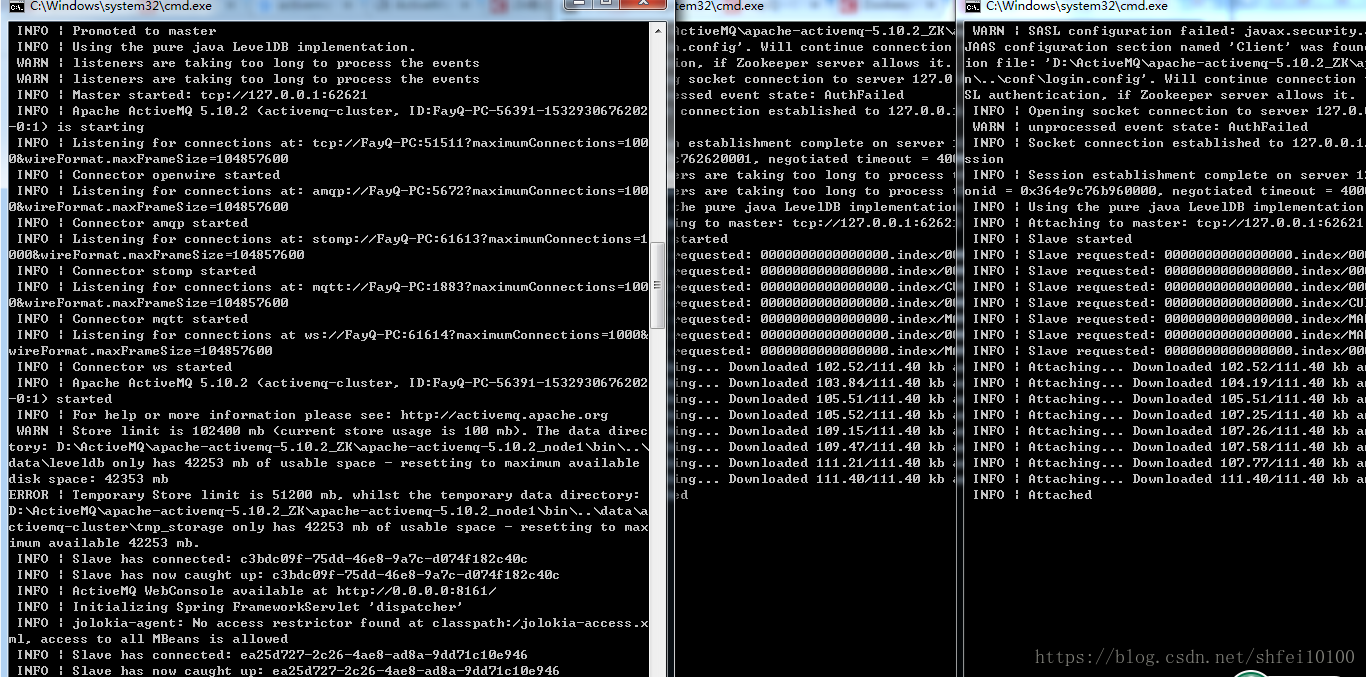
Task: Click the http://activemq.apache.org help line
Action: click(x=312, y=415)
